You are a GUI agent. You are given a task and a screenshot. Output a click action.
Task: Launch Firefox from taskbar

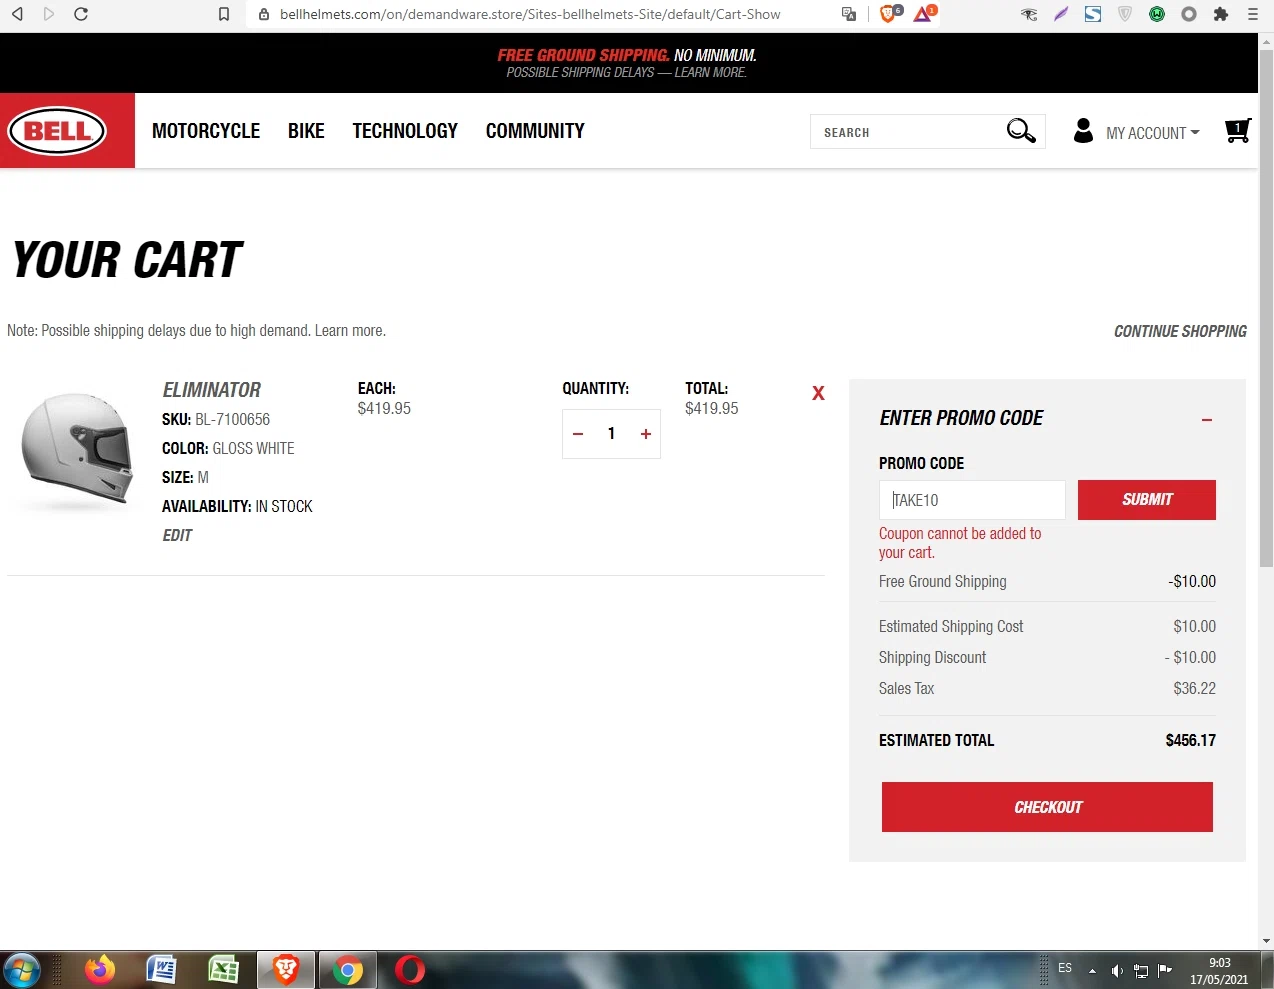click(99, 970)
